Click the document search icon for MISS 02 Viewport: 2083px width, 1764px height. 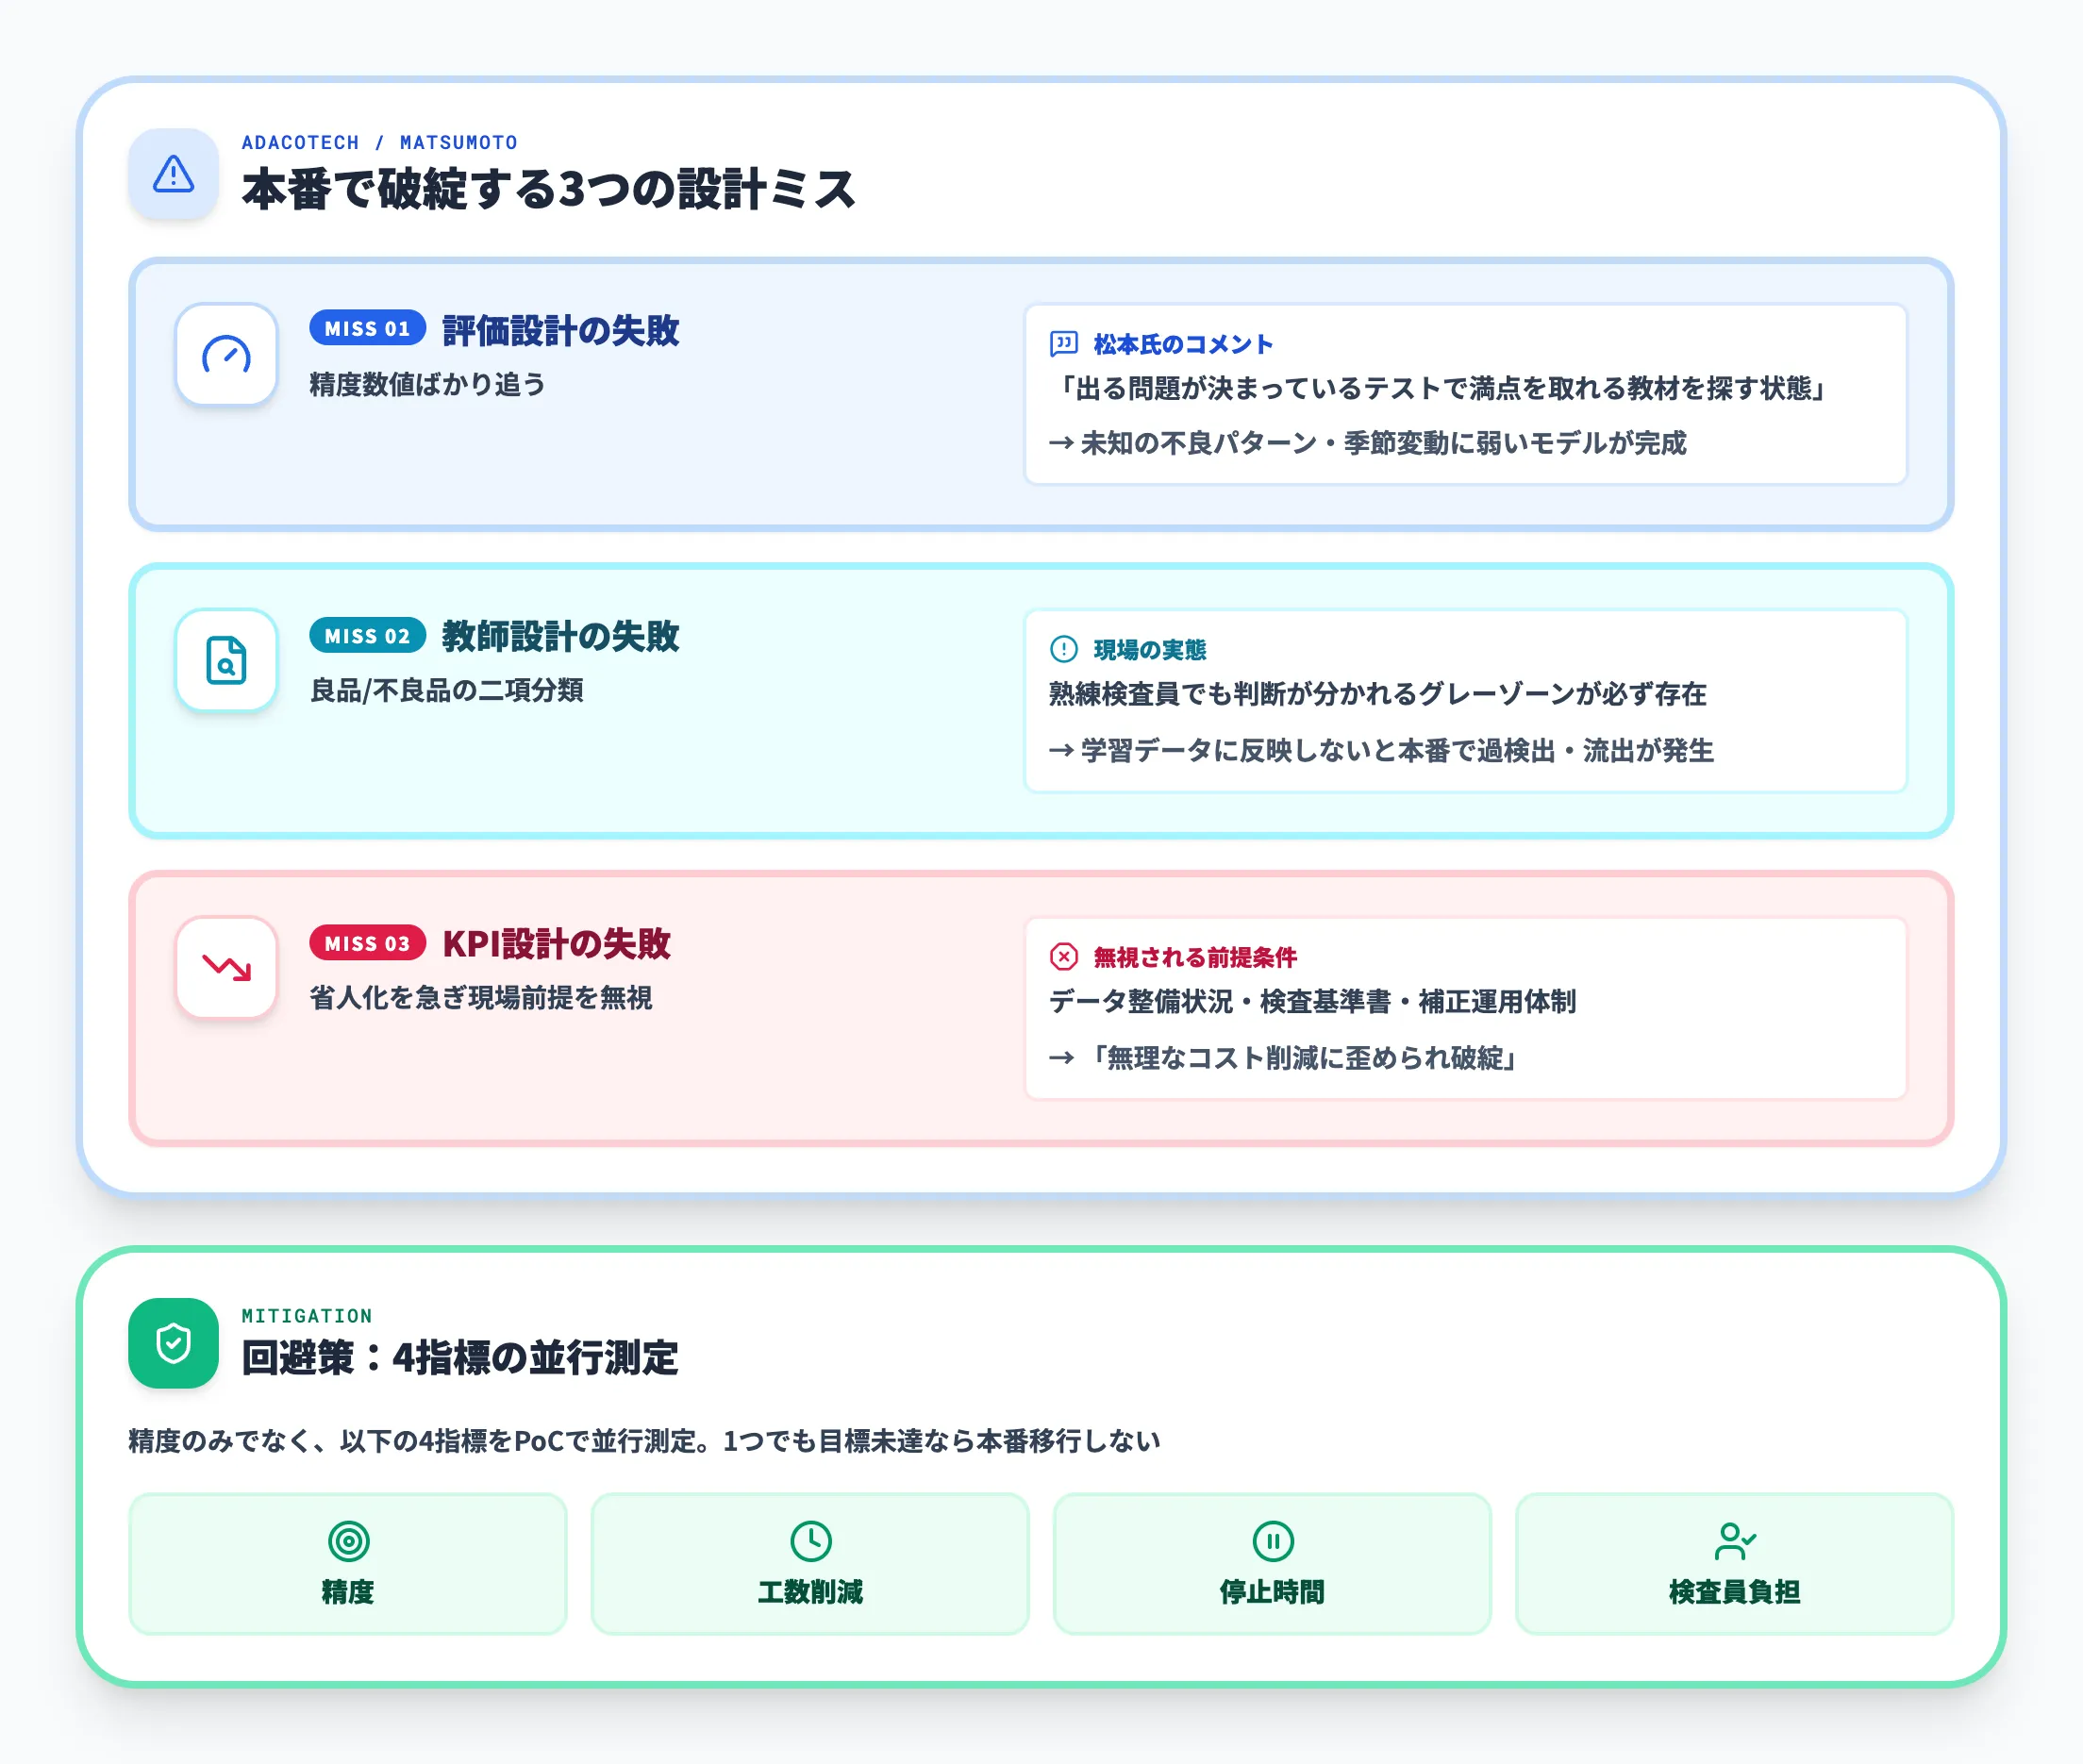[226, 661]
